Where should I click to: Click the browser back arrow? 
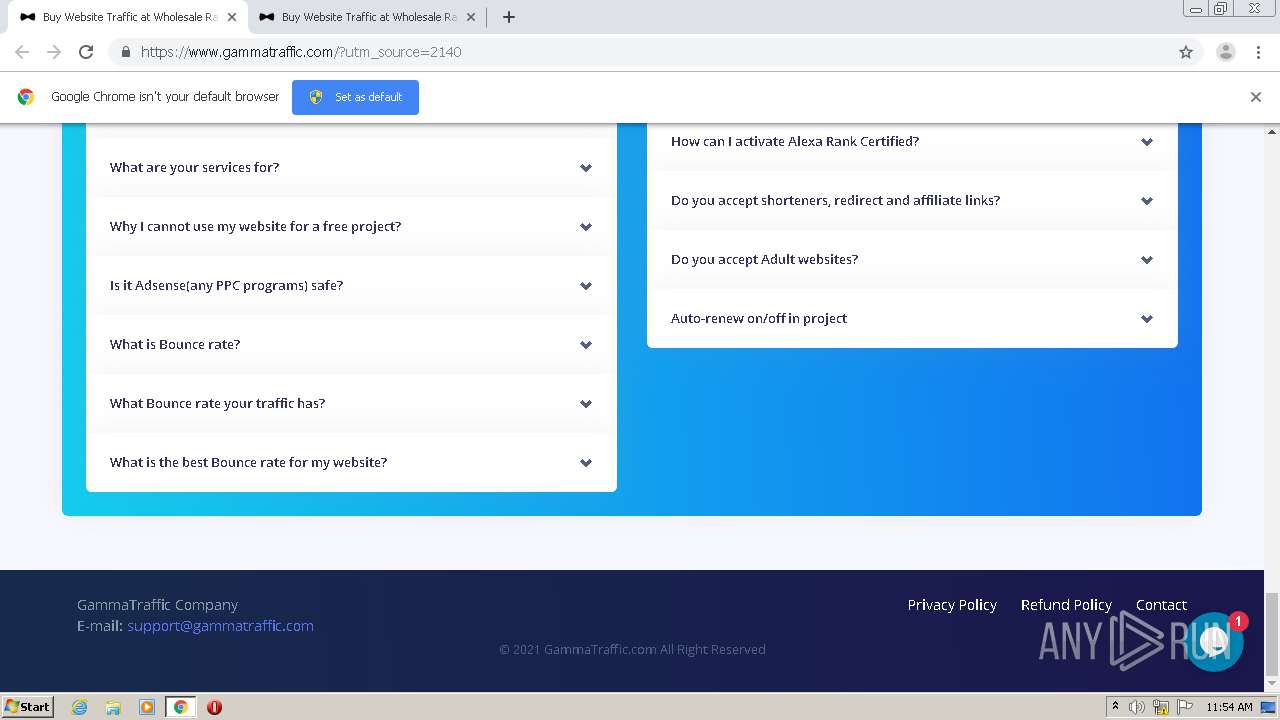(22, 52)
